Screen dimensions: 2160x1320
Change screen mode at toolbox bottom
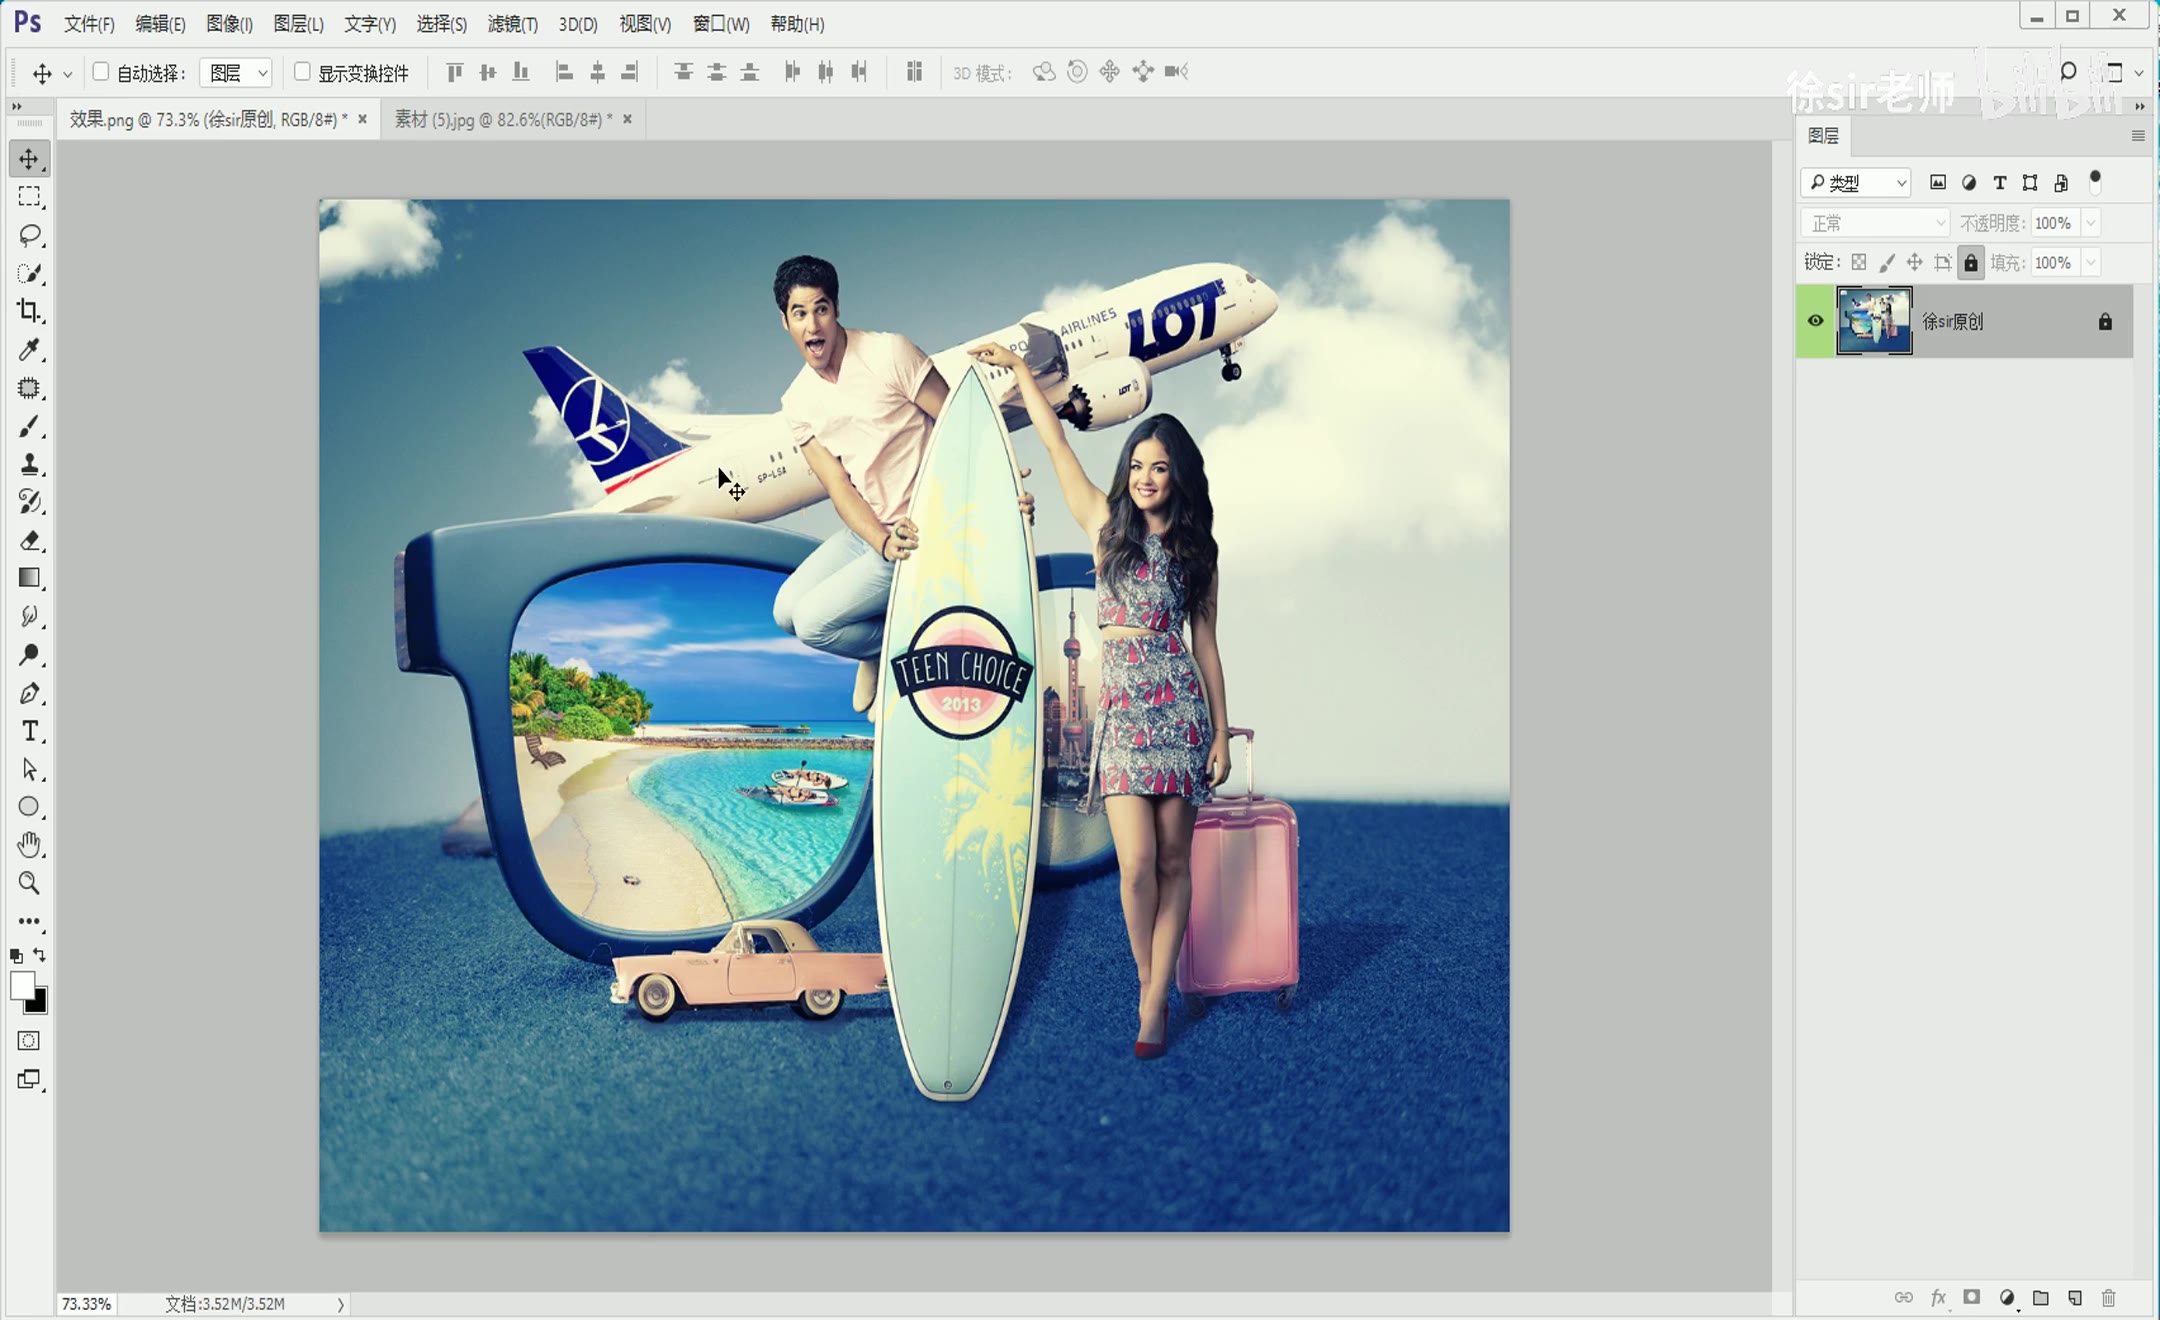click(29, 1080)
